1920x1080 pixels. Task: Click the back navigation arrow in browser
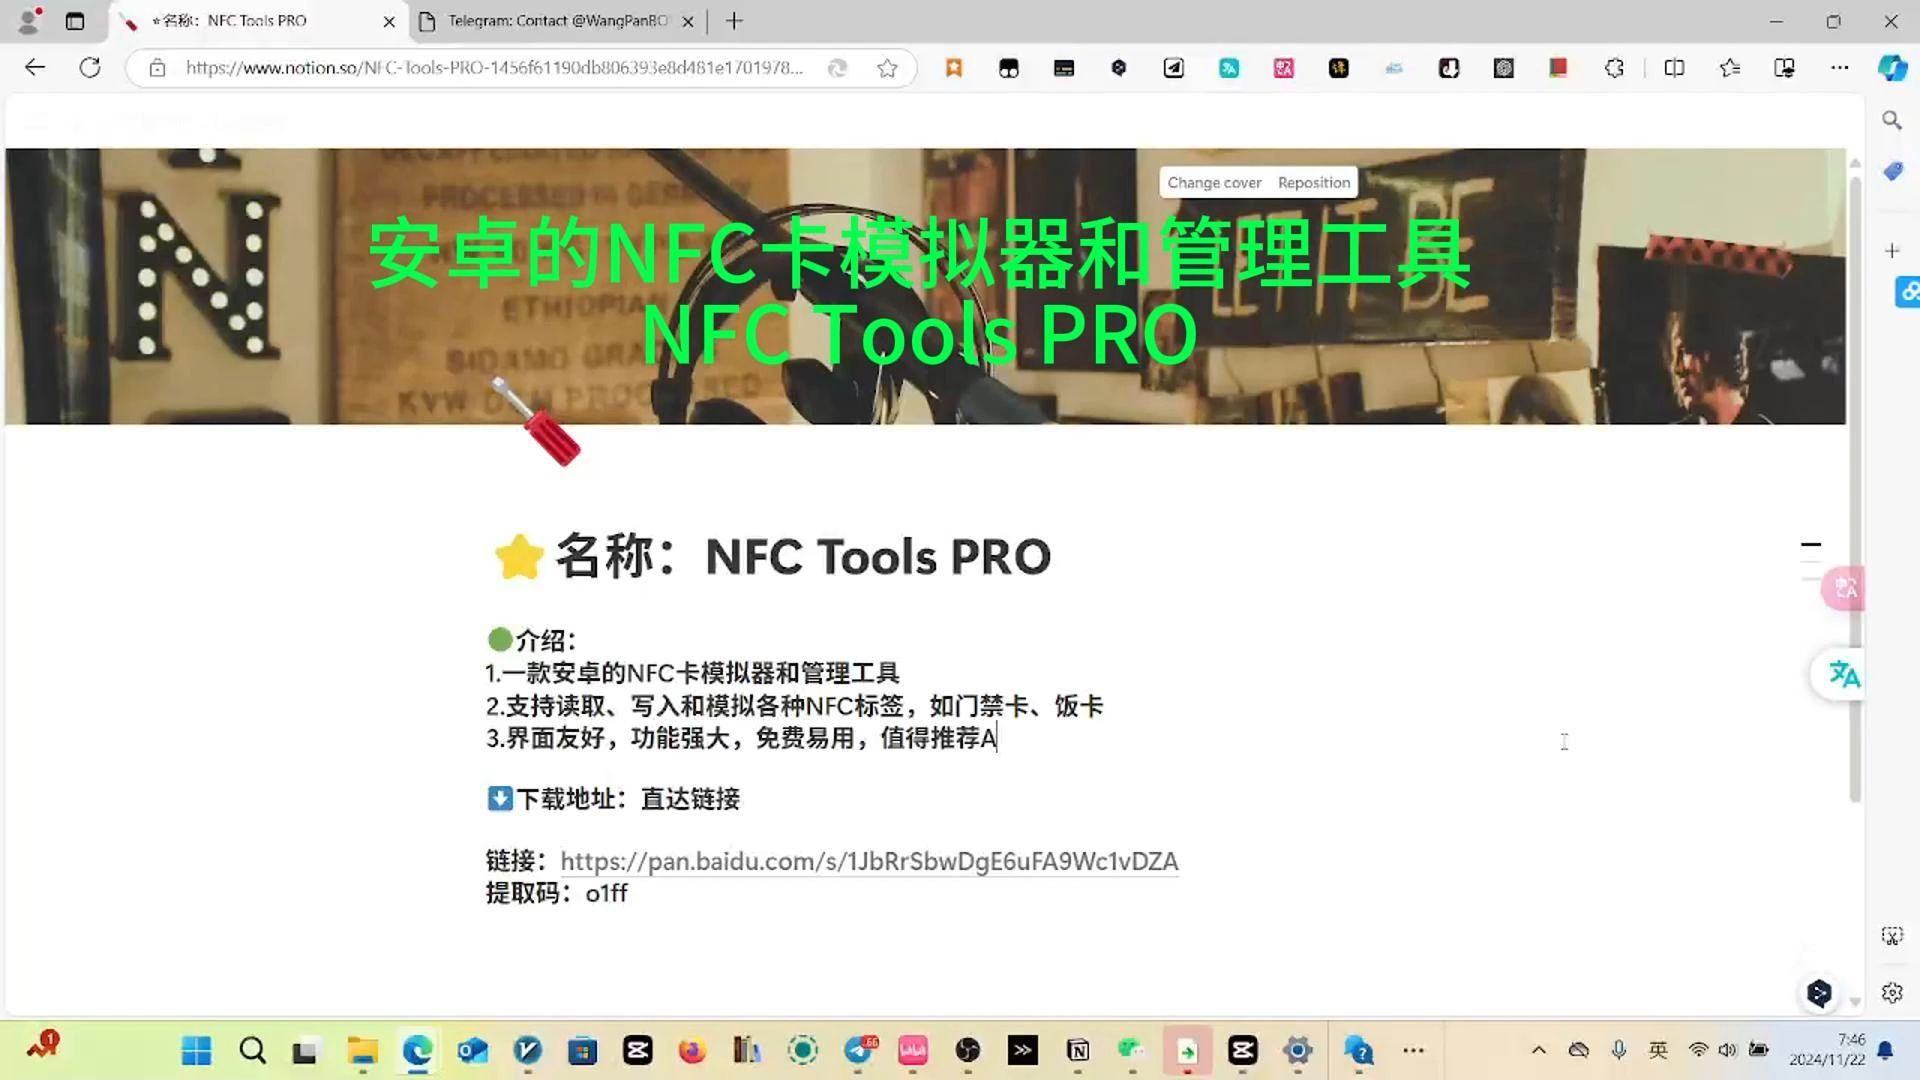click(x=36, y=69)
